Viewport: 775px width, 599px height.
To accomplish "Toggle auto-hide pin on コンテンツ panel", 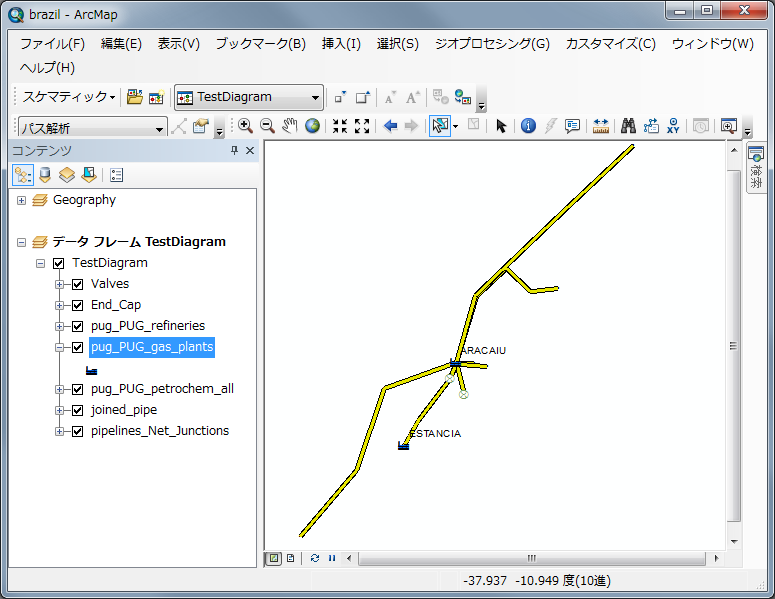I will [x=234, y=150].
